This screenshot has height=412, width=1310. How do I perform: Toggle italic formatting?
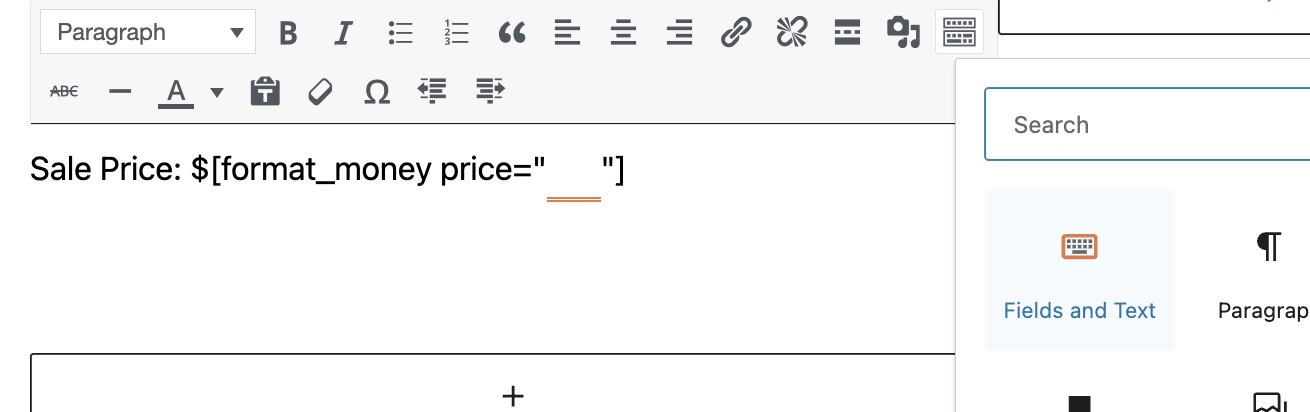point(344,33)
